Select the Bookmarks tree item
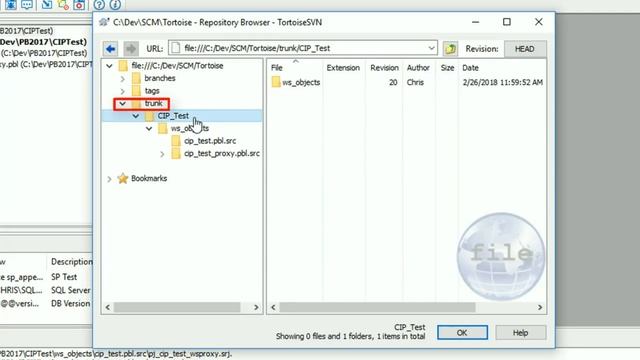Screen dimensions: 640x360 [149, 178]
